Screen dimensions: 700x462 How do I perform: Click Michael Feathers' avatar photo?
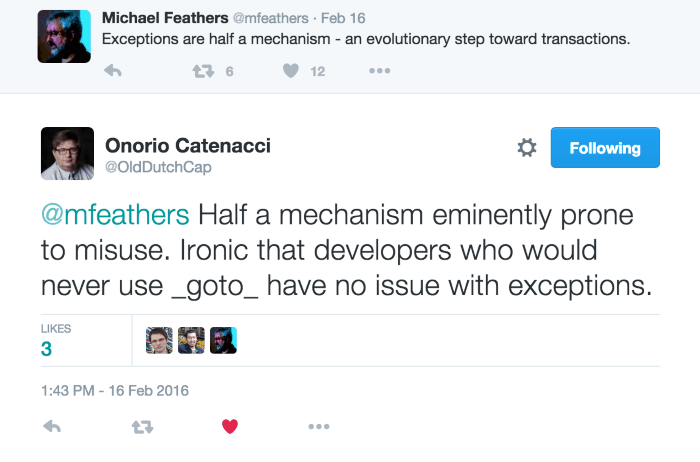tap(65, 38)
